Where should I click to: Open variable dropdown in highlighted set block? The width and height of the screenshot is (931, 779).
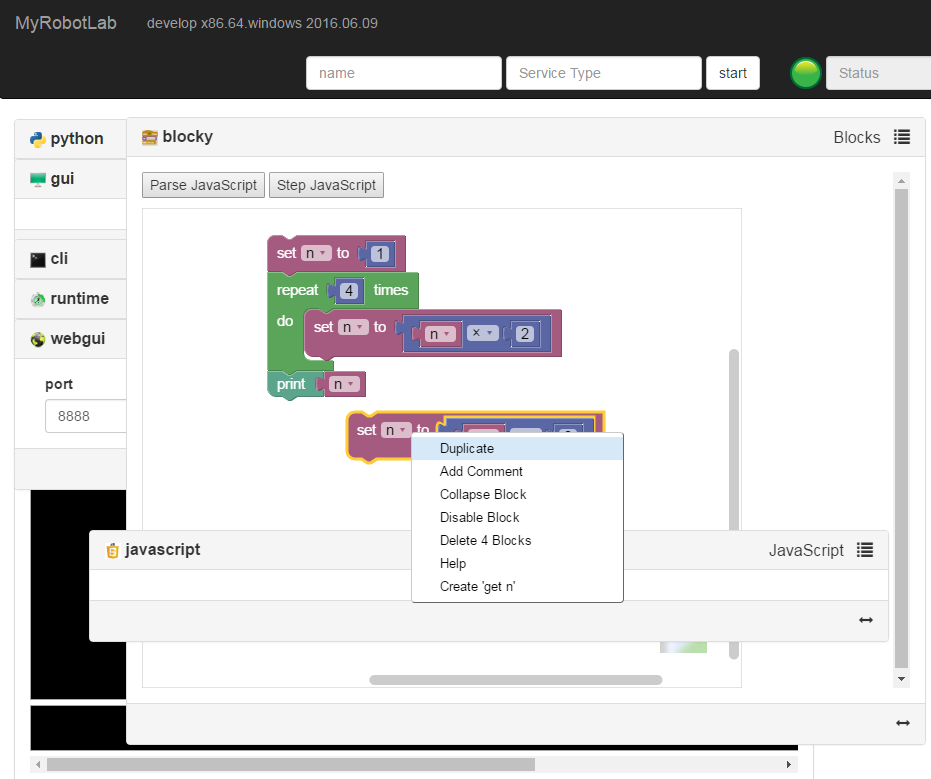pos(396,430)
